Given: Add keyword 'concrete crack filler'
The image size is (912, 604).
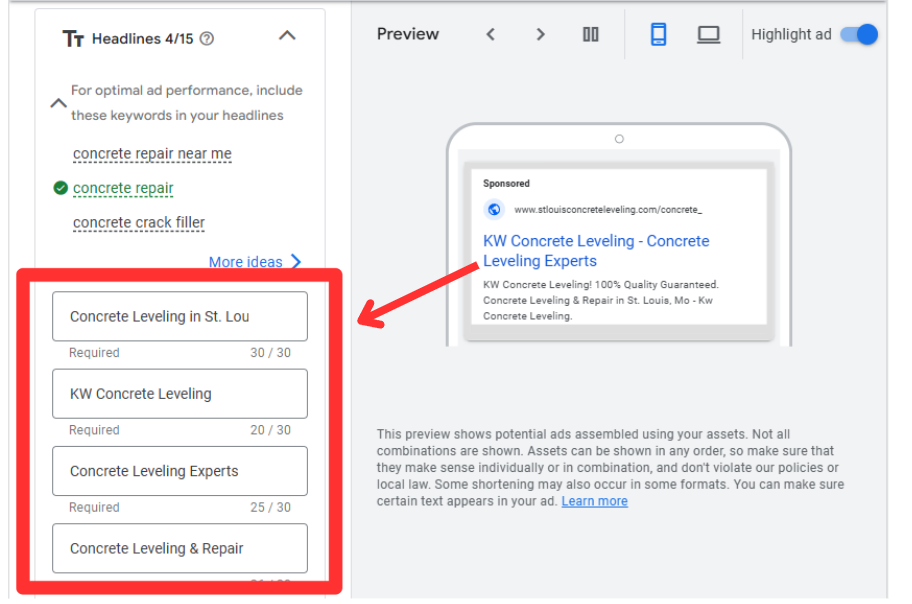Looking at the screenshot, I should pyautogui.click(x=139, y=222).
